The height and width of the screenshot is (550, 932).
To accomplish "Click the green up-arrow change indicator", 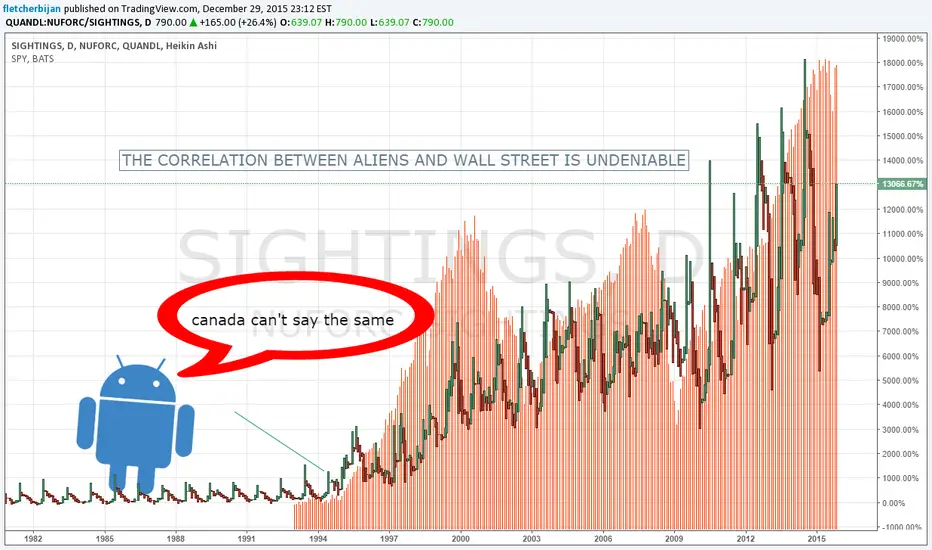I will tap(193, 23).
